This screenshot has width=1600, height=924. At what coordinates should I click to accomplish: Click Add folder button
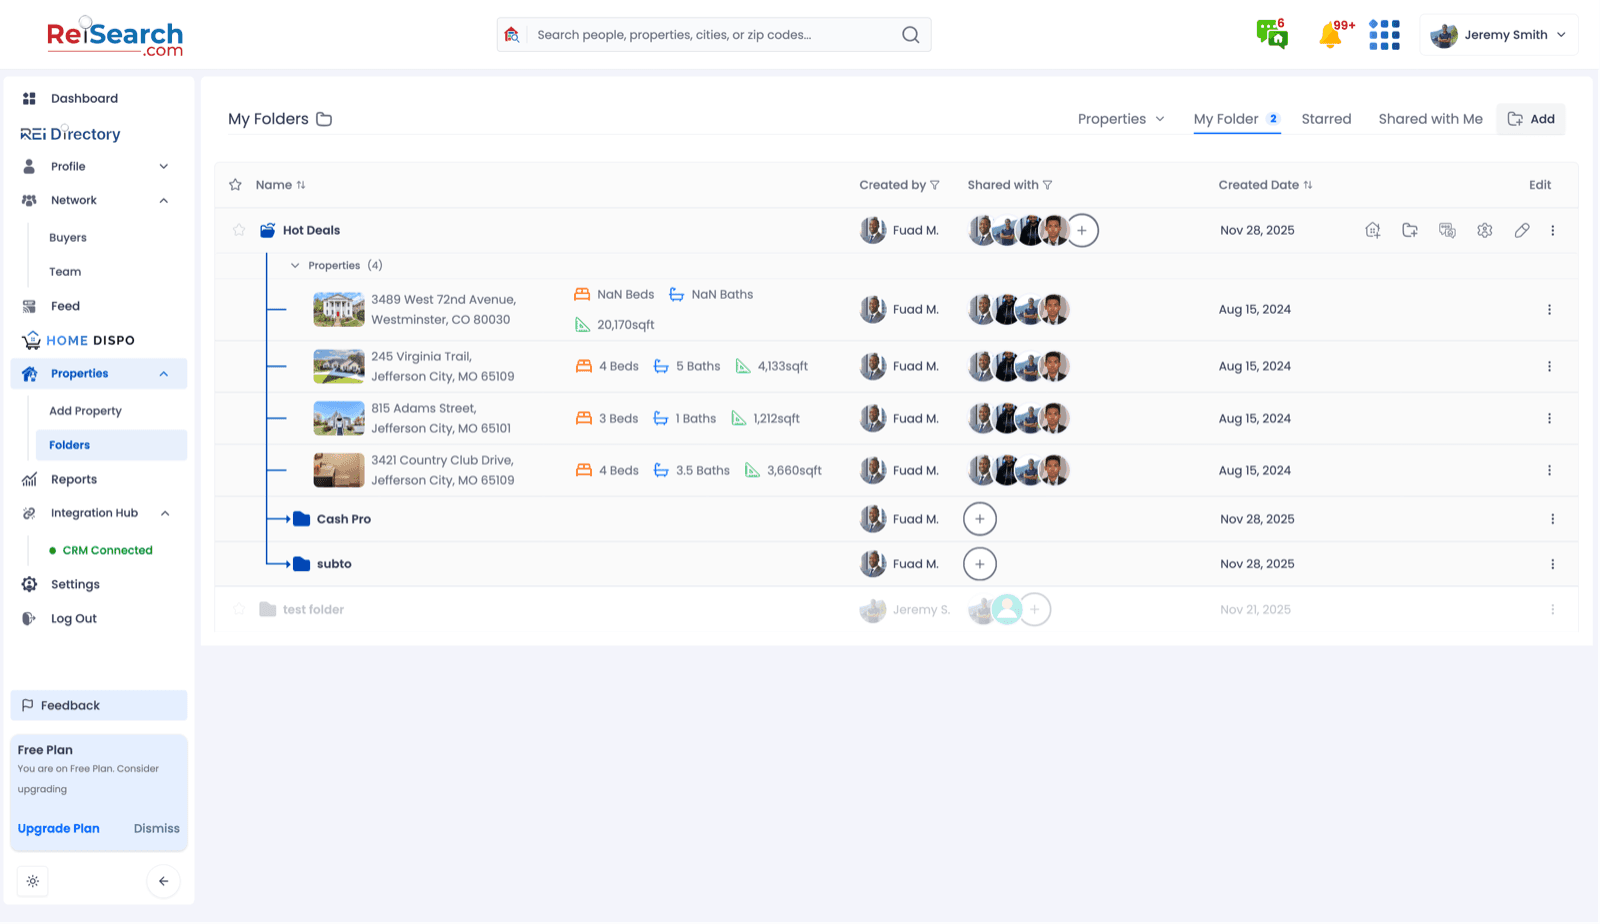[1531, 119]
